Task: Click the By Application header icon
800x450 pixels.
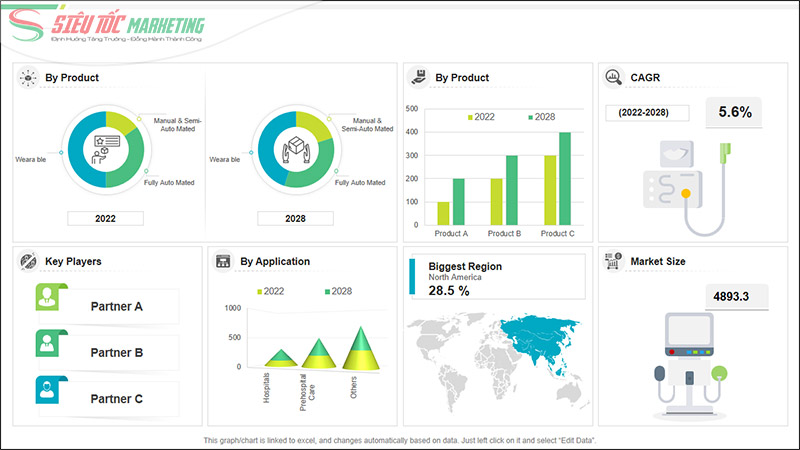Action: click(223, 261)
